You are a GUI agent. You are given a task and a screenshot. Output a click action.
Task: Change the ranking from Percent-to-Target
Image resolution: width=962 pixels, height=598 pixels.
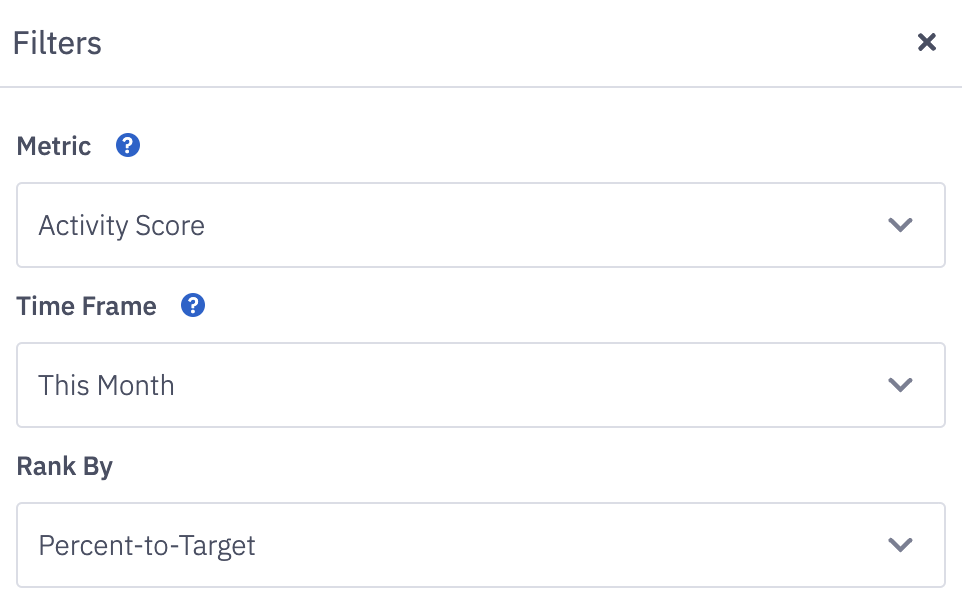click(480, 545)
